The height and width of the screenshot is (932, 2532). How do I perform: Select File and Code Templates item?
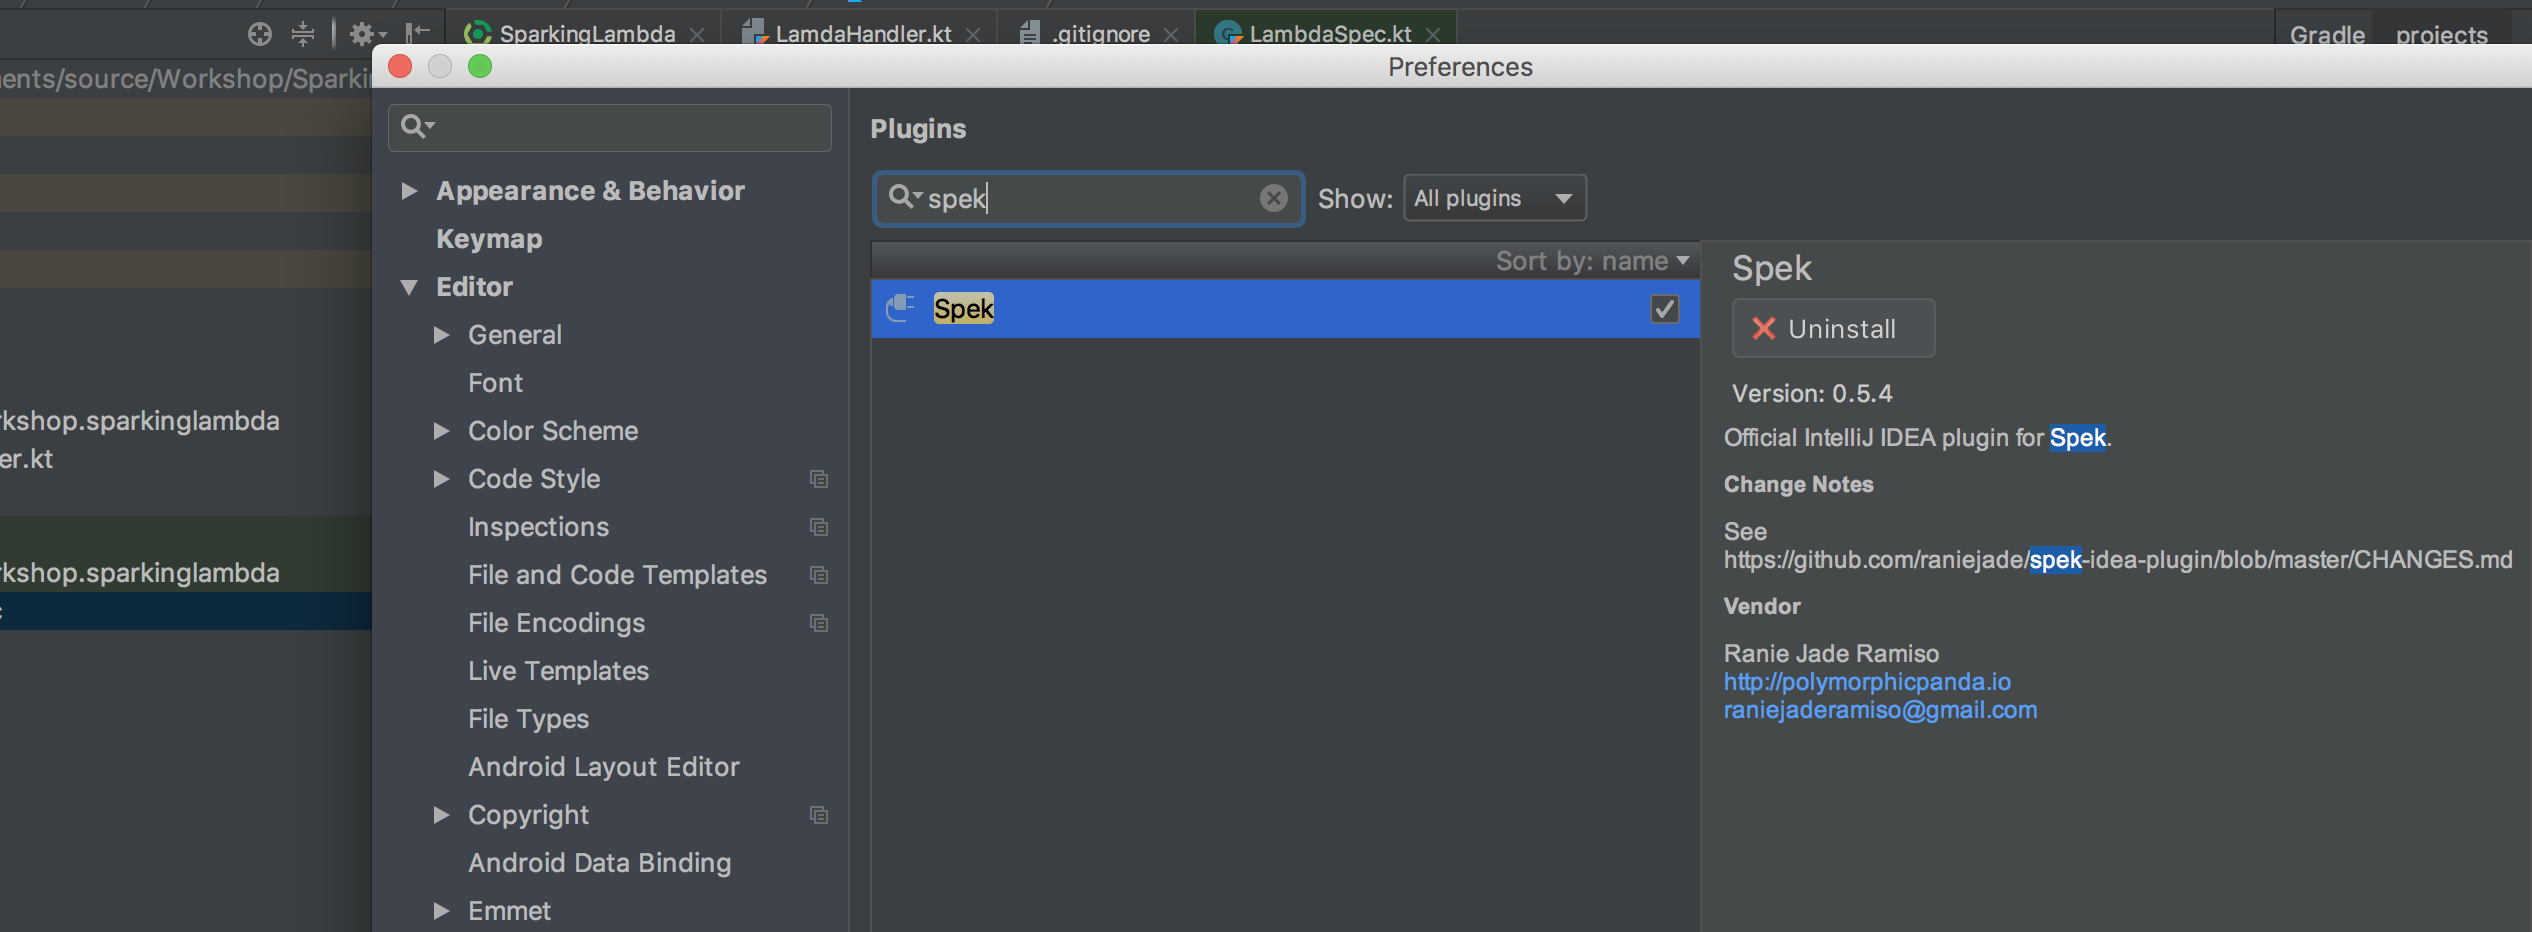[x=617, y=575]
